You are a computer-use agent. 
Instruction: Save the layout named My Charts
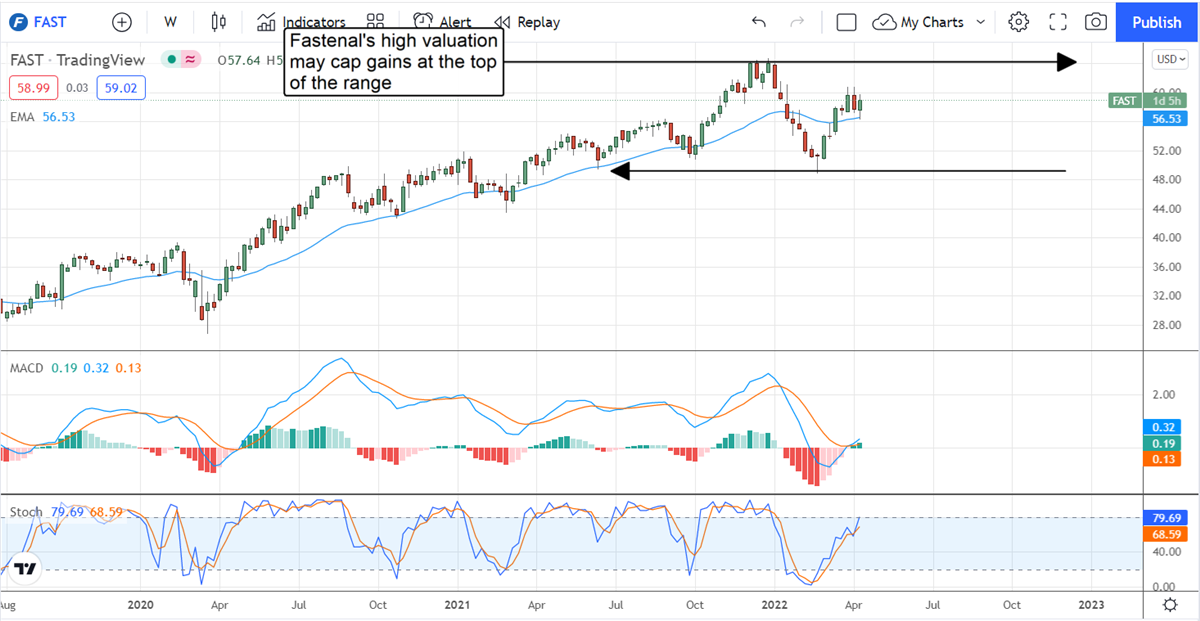point(920,22)
